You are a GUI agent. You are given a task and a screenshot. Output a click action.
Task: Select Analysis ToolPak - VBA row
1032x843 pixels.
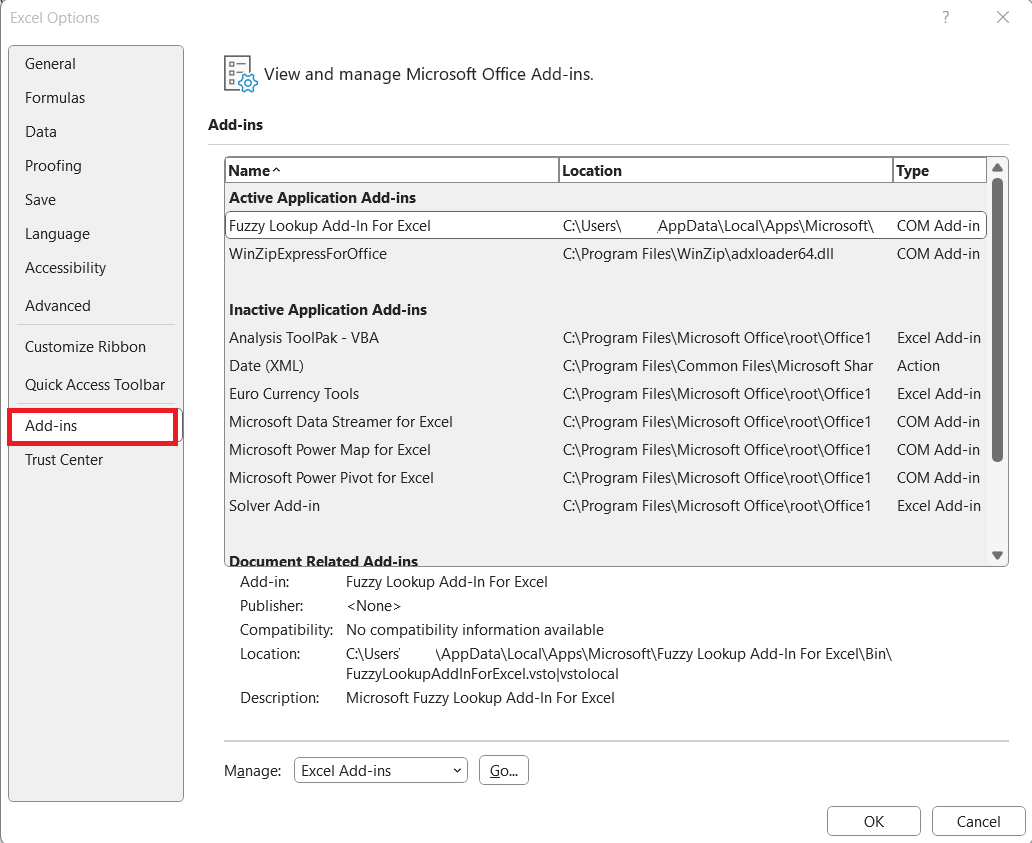tap(606, 338)
